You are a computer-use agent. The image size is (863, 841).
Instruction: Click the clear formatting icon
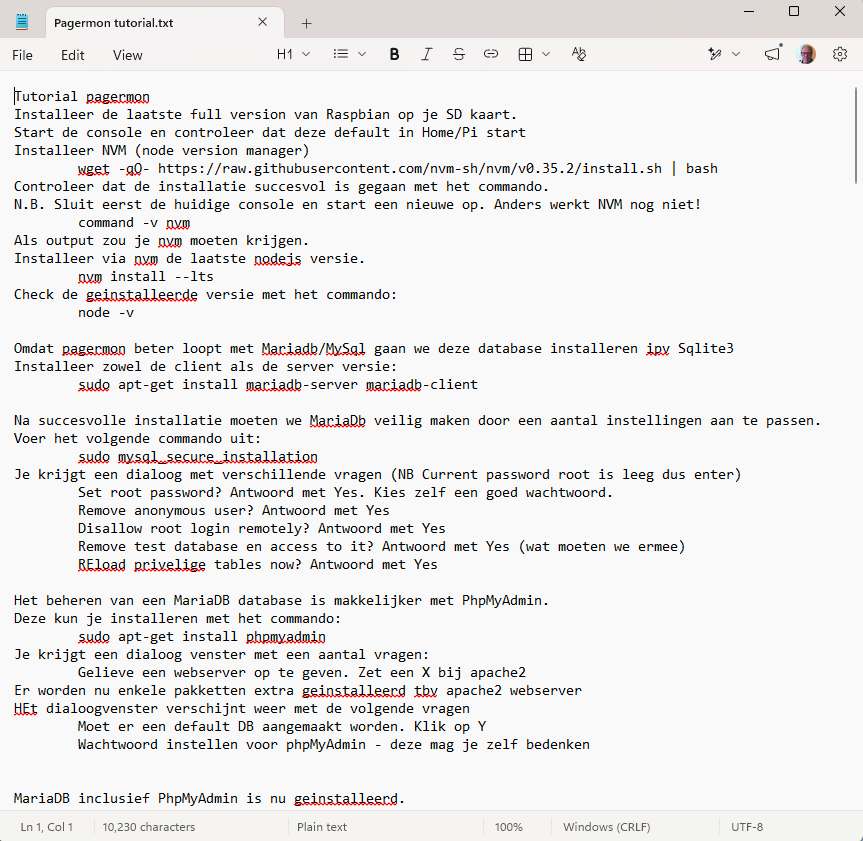click(x=578, y=54)
